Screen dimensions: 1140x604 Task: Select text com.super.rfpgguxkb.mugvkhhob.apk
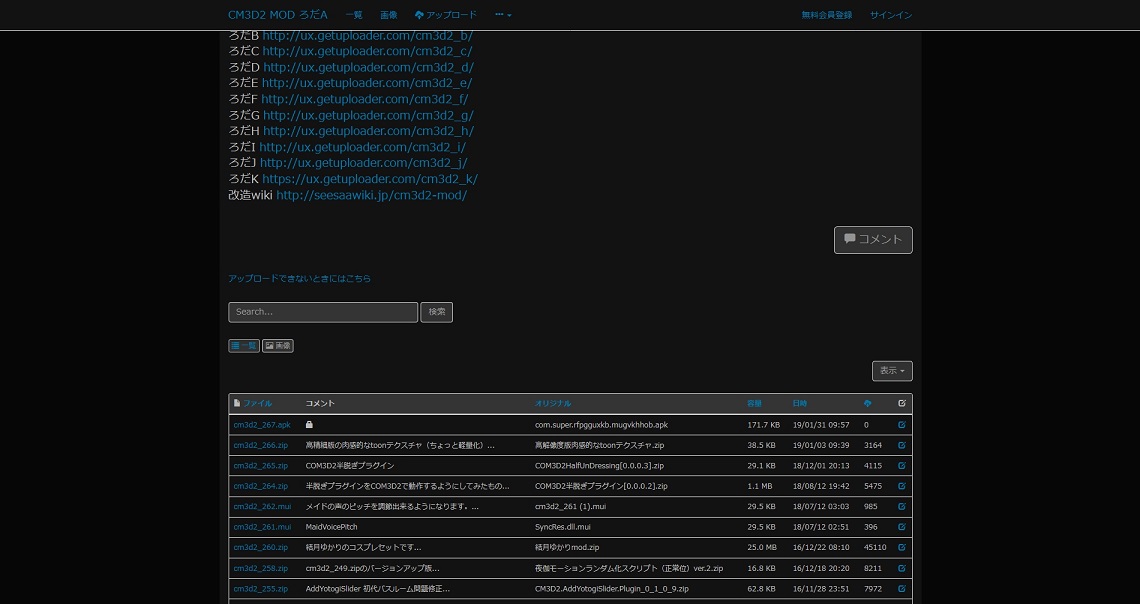tap(601, 424)
